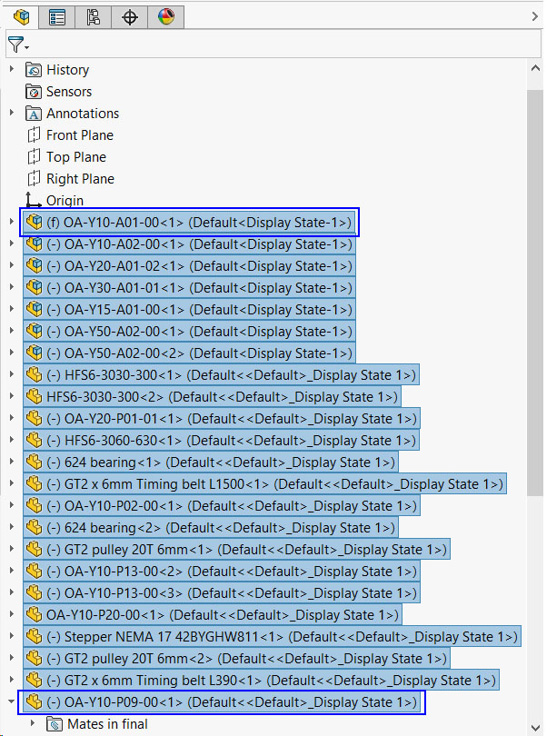This screenshot has width=552, height=736.
Task: Expand the Annotations folder arrow
Action: click(x=12, y=113)
